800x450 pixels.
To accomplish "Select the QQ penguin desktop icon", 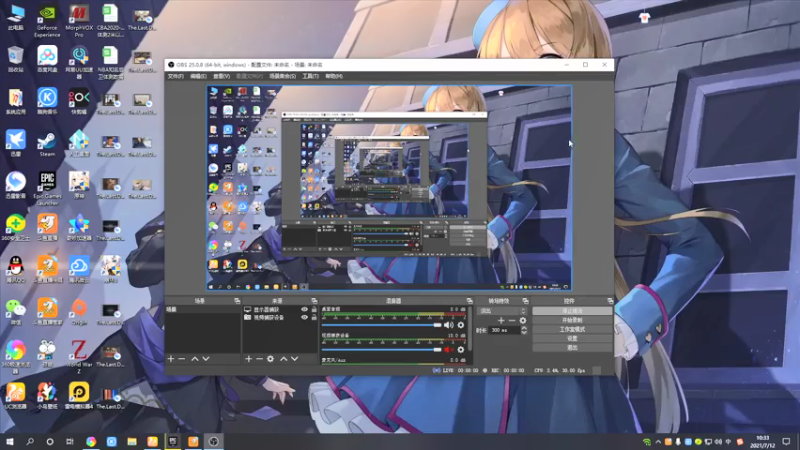I will coord(16,269).
